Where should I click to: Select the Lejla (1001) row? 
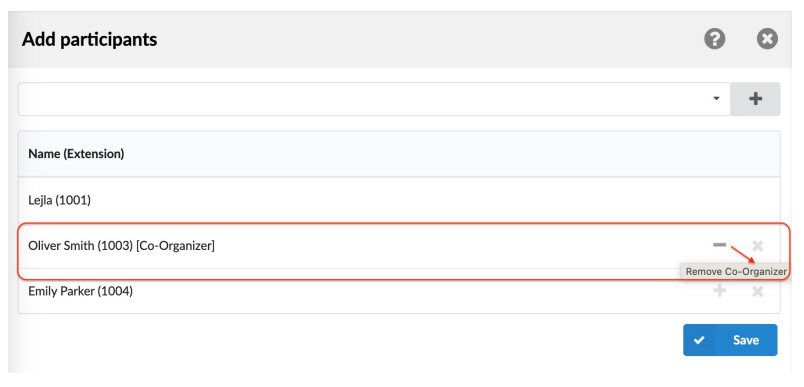pos(399,200)
